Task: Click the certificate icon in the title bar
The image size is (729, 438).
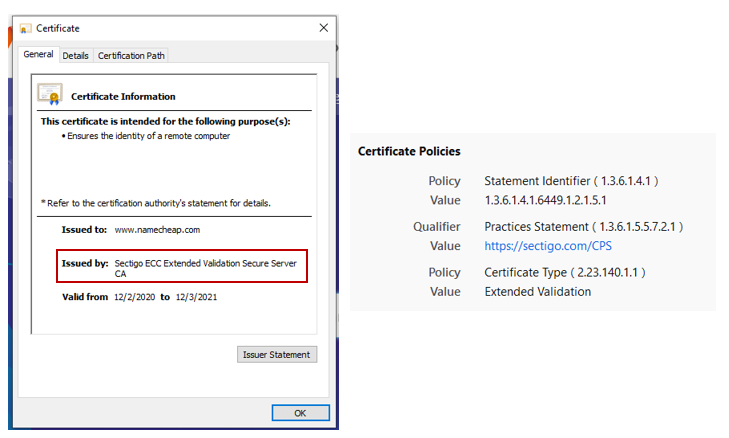Action: [x=25, y=28]
